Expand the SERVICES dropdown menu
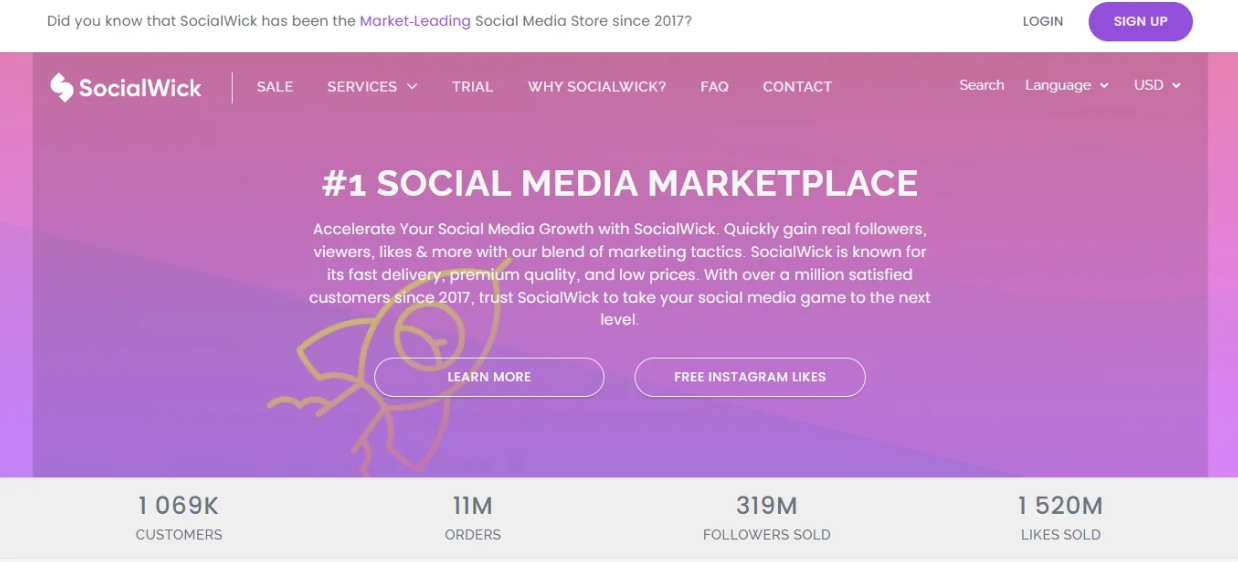 [x=372, y=87]
